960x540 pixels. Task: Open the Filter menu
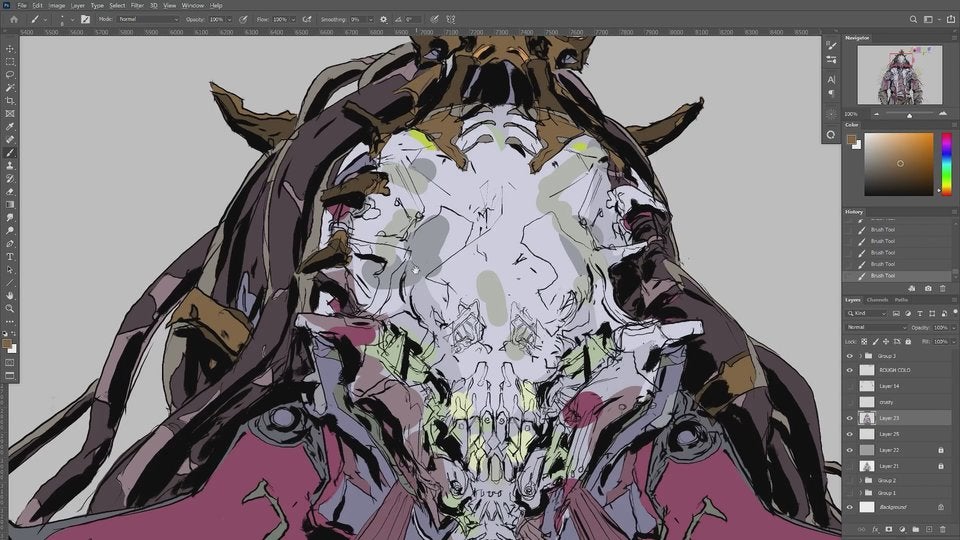137,6
